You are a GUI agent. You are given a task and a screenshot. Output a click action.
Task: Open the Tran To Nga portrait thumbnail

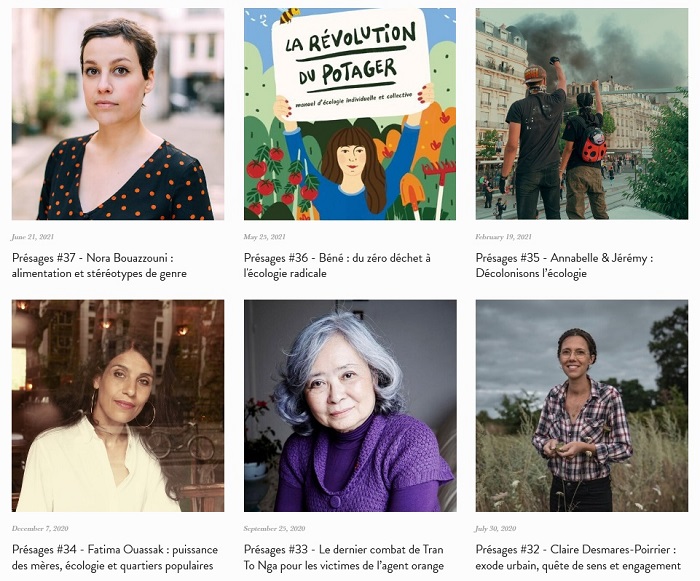point(350,405)
